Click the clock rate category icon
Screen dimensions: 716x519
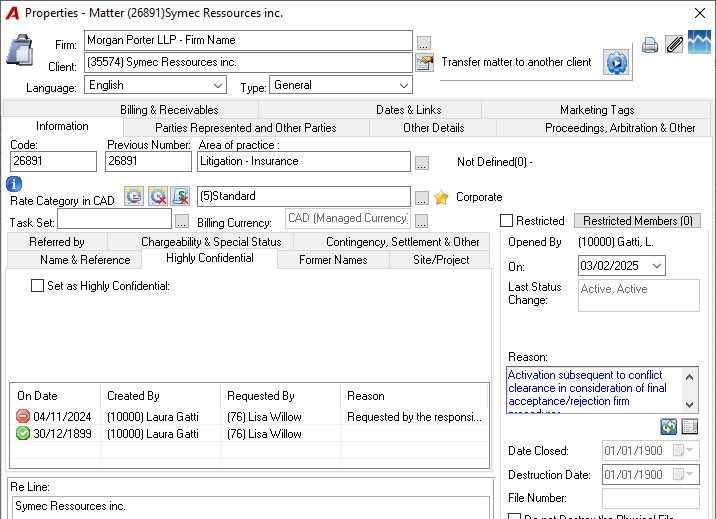click(134, 196)
